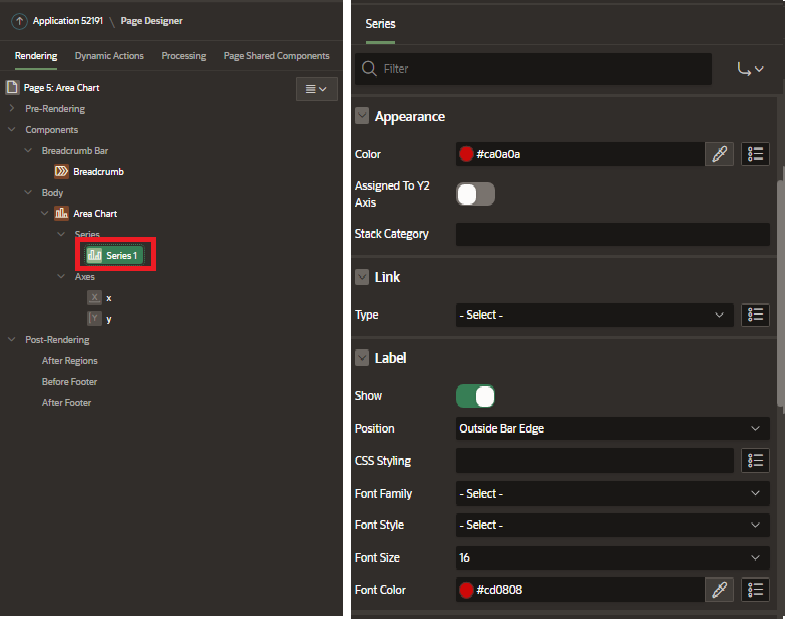Click the Application 52191 up-arrow icon
Viewport: 792px width, 624px height.
tap(20, 21)
